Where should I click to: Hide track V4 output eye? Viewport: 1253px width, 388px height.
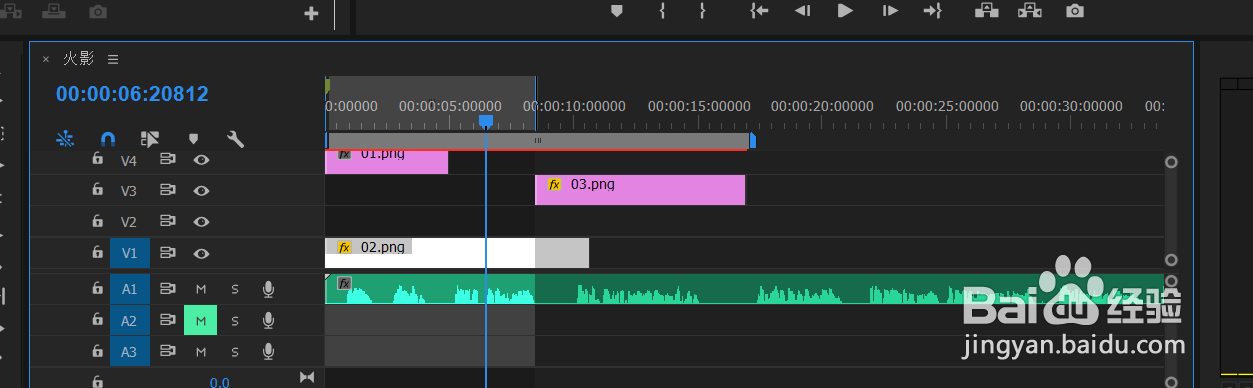pos(201,160)
